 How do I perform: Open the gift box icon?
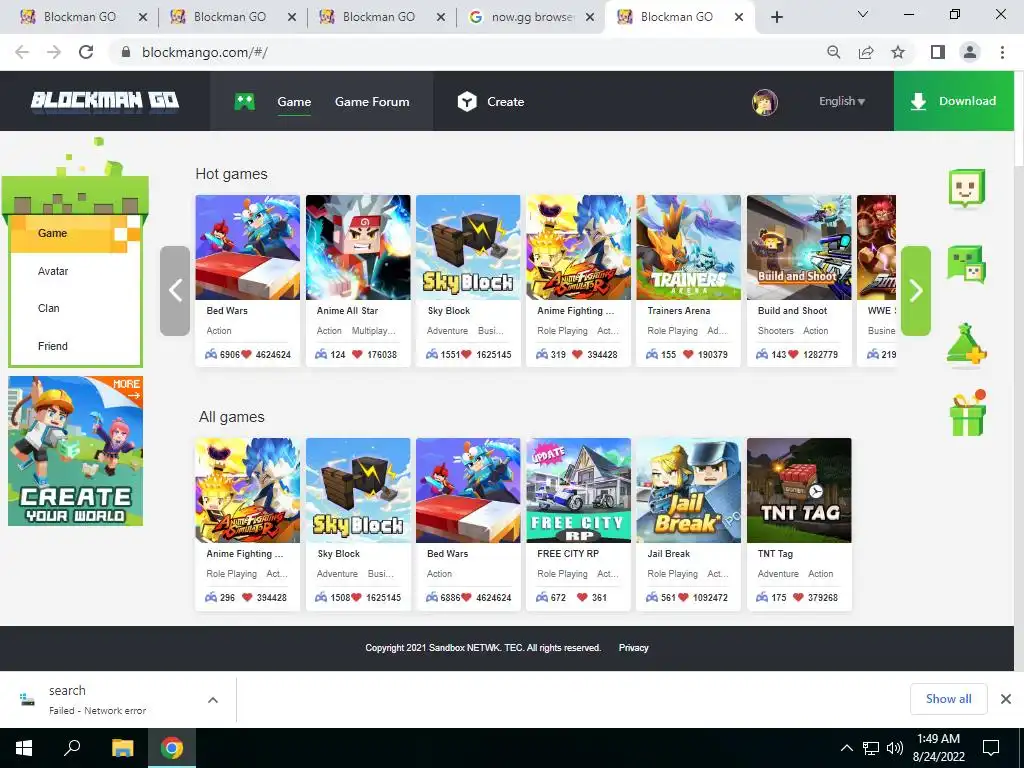point(968,413)
